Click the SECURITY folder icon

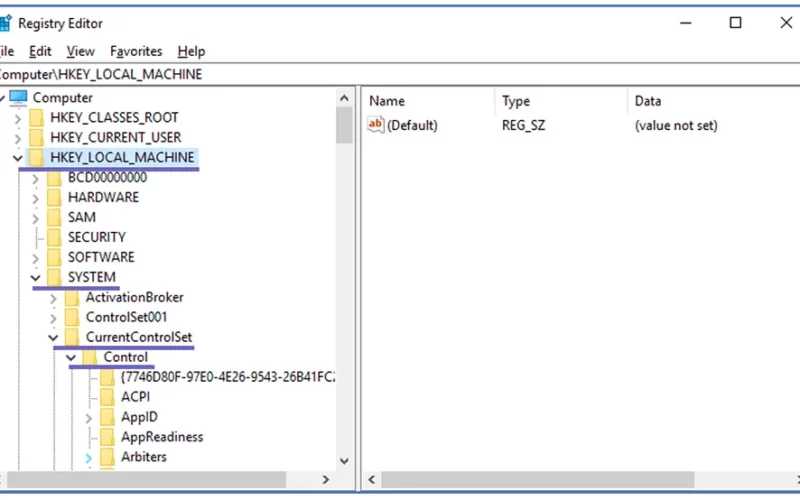coord(54,237)
